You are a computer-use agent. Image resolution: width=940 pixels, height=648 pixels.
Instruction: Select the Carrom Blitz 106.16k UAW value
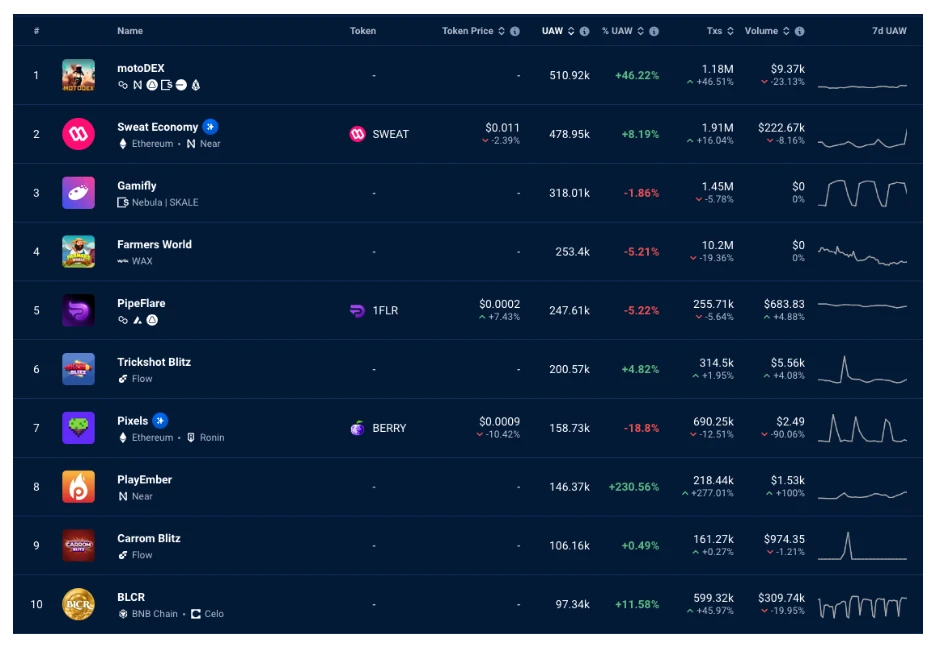570,545
